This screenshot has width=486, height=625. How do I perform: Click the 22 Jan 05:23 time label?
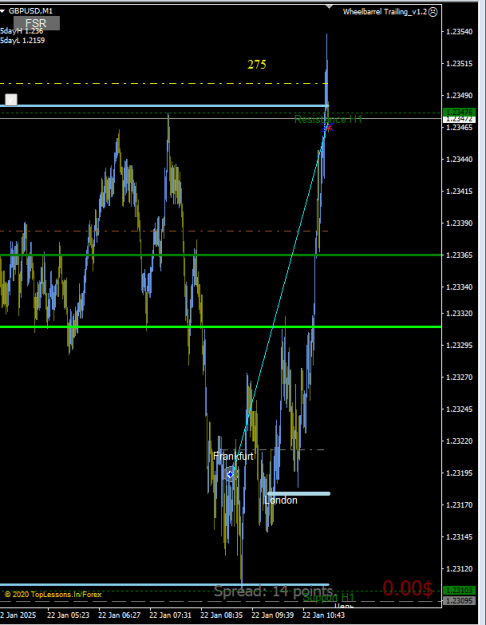(68, 615)
